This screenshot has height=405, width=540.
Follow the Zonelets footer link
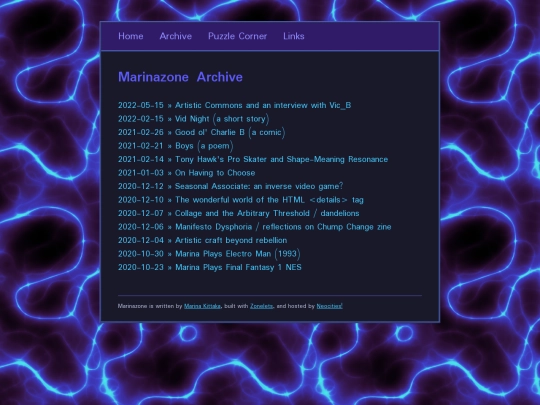[x=261, y=306]
